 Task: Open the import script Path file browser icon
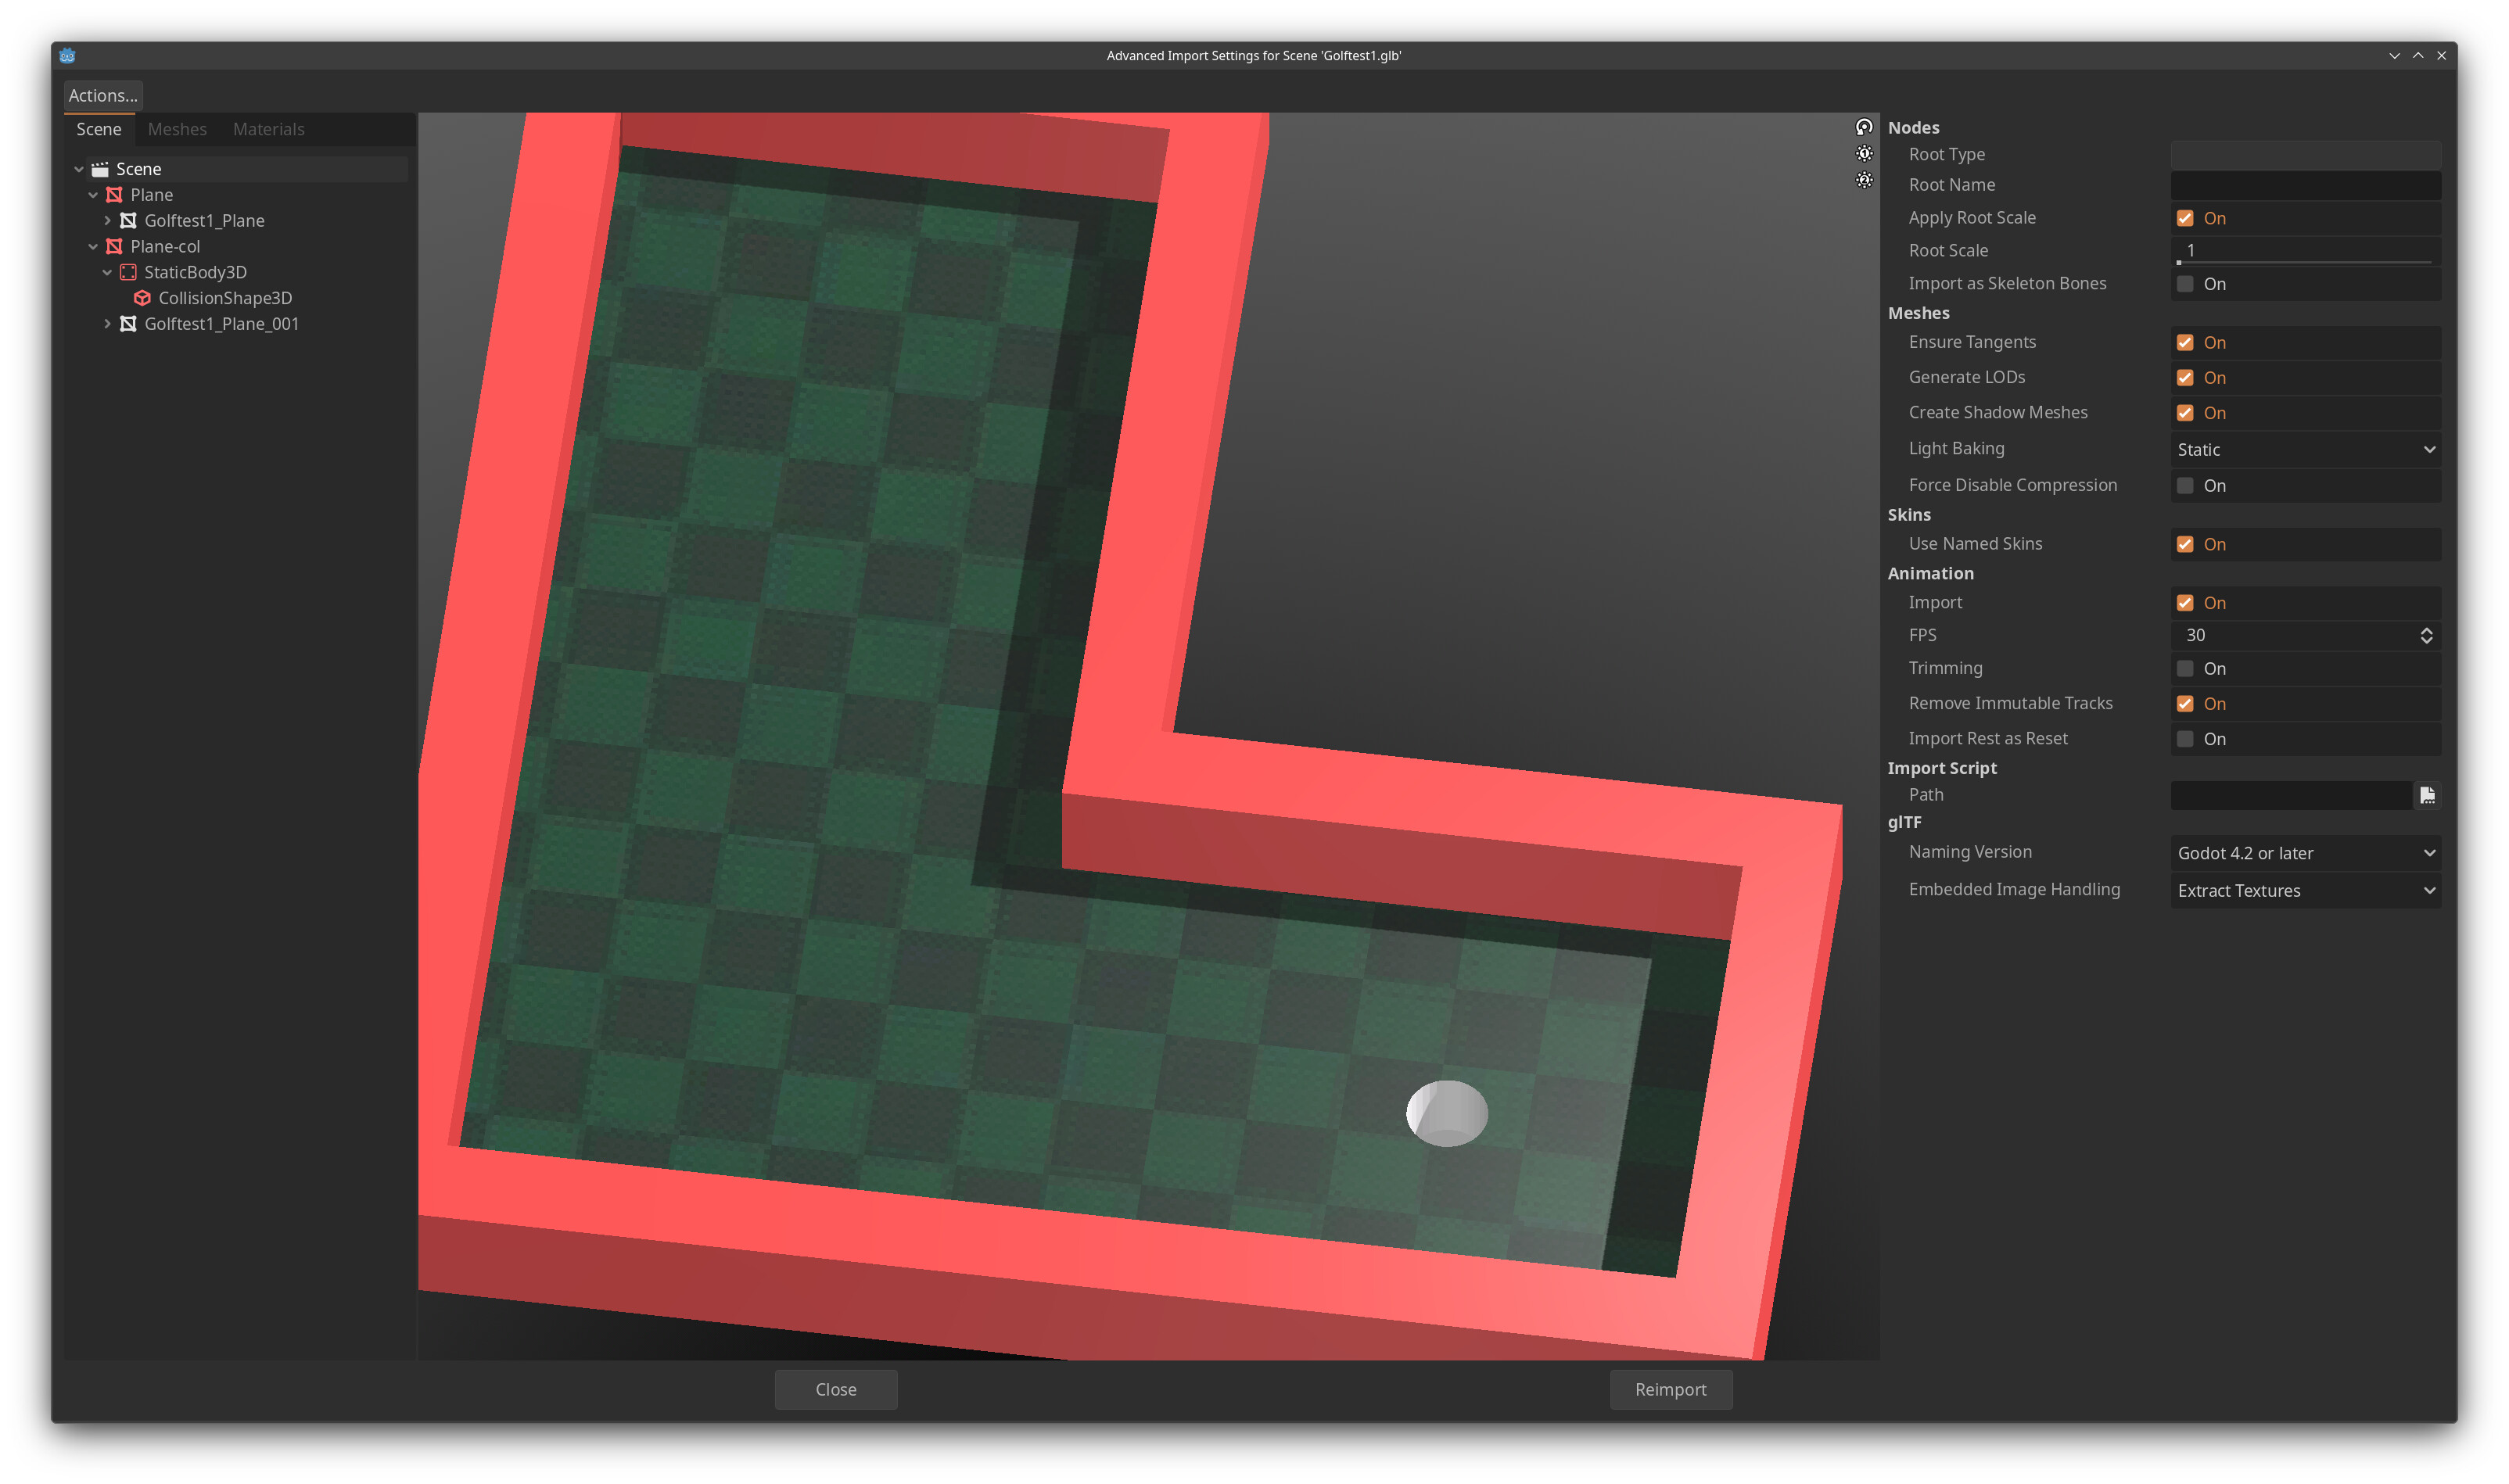click(2427, 795)
